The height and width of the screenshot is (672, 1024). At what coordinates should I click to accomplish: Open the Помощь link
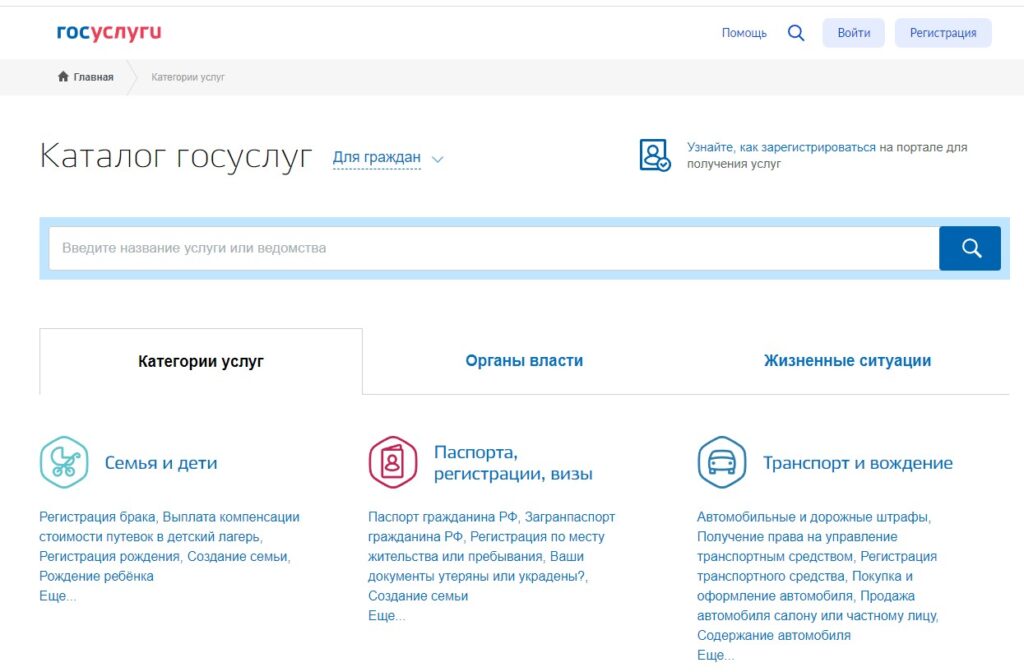743,32
